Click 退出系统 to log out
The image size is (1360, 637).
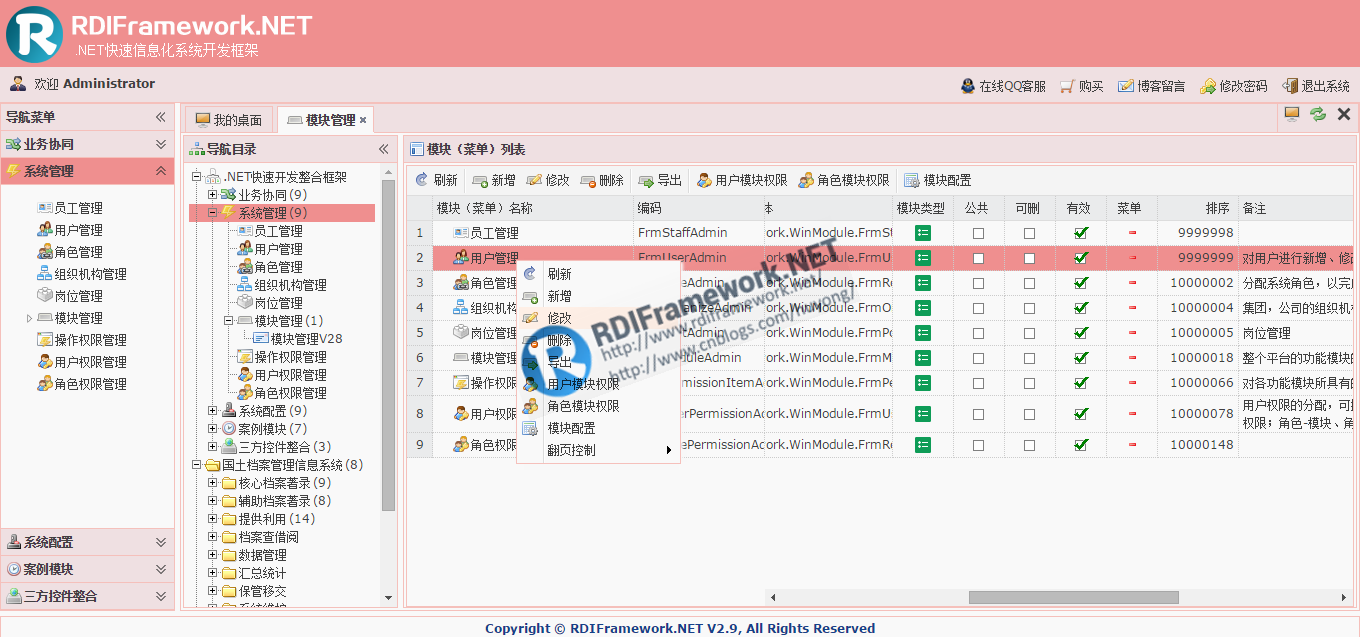[1316, 86]
